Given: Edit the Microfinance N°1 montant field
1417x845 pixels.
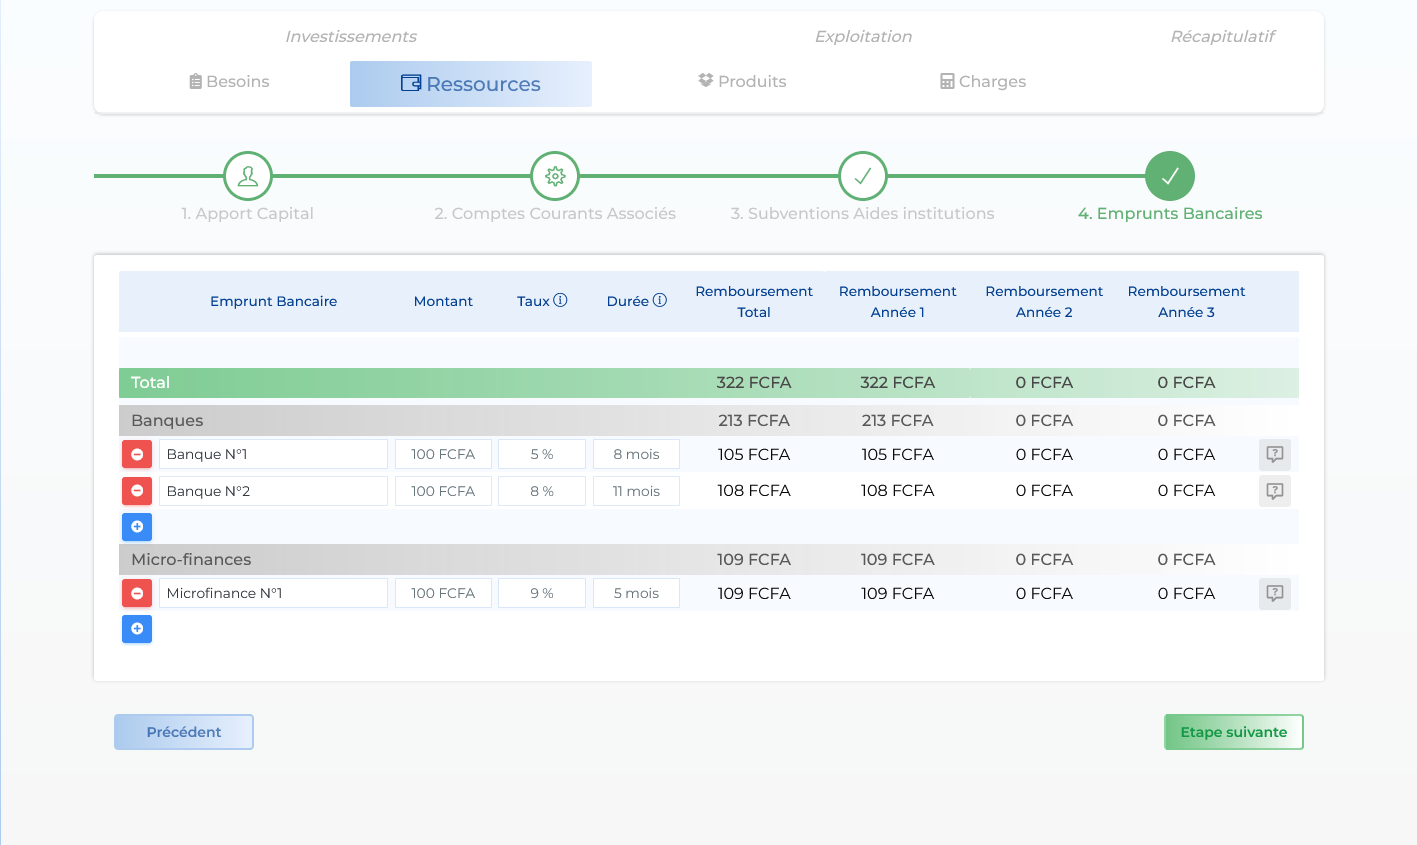Looking at the screenshot, I should (x=443, y=593).
